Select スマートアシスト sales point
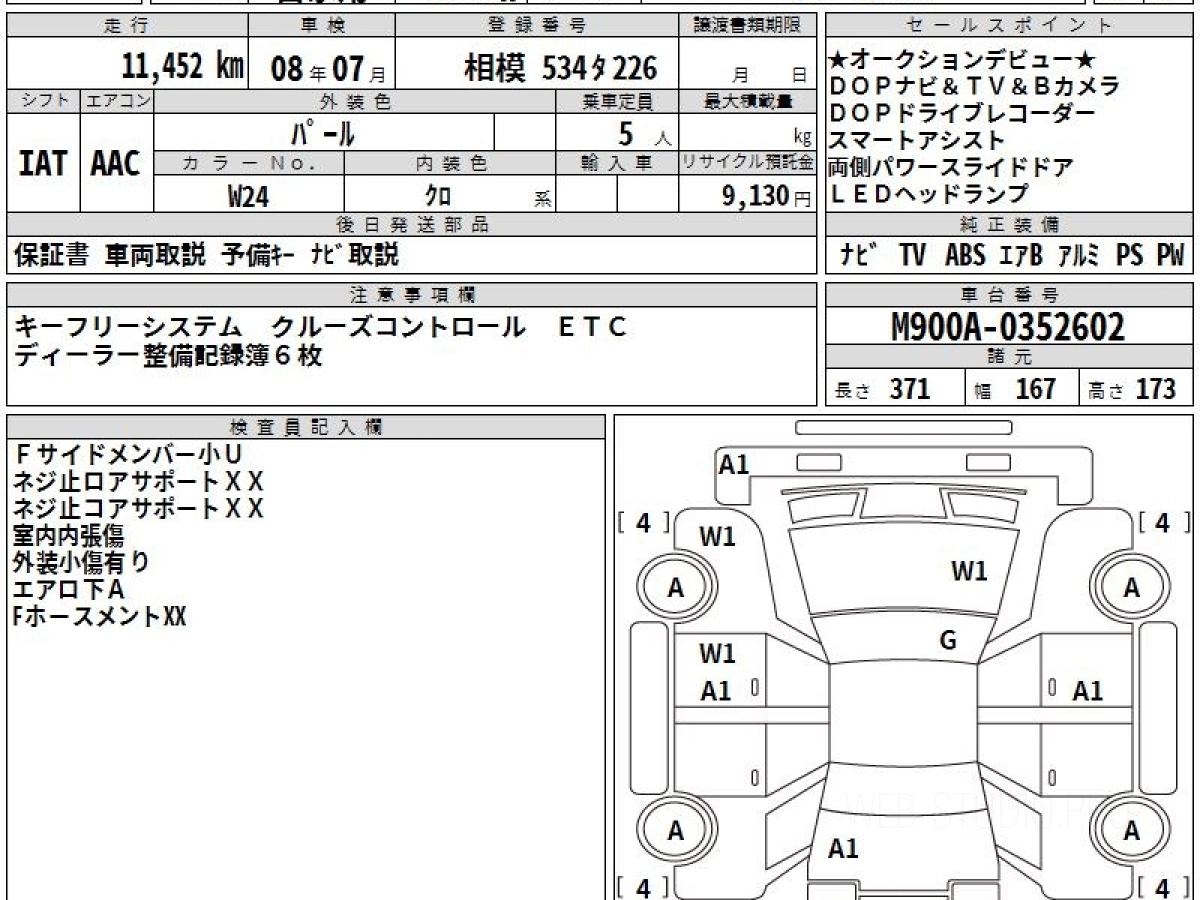Screen dimensions: 1200x900 pos(917,140)
